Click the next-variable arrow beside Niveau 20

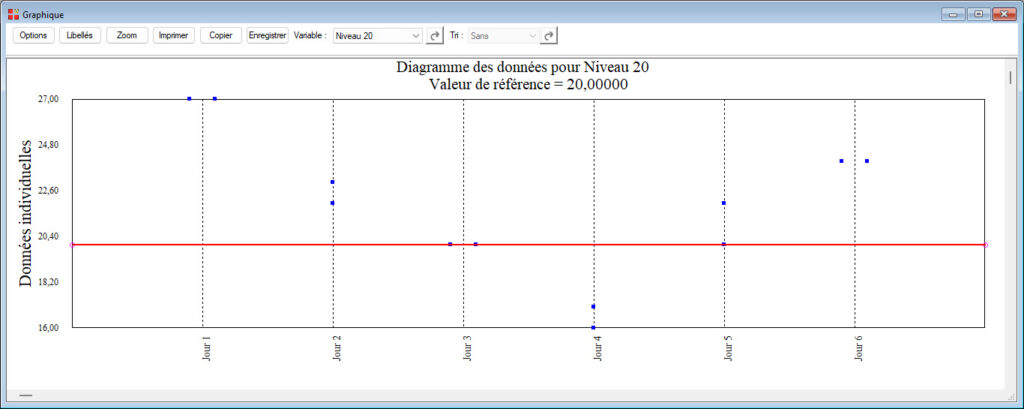(x=435, y=35)
